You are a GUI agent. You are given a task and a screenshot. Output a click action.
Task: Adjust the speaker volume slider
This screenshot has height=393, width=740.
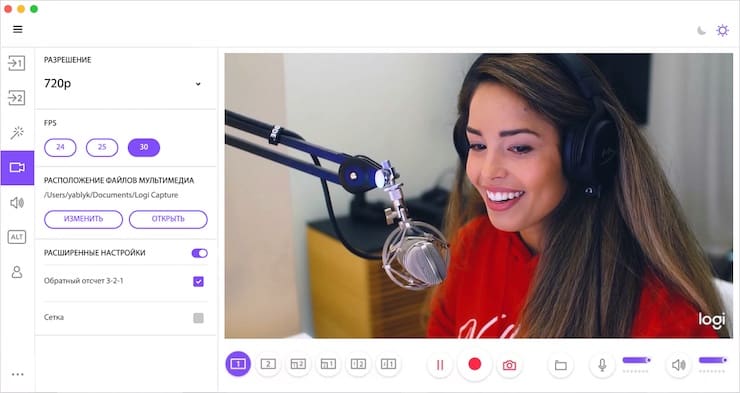pyautogui.click(x=713, y=360)
